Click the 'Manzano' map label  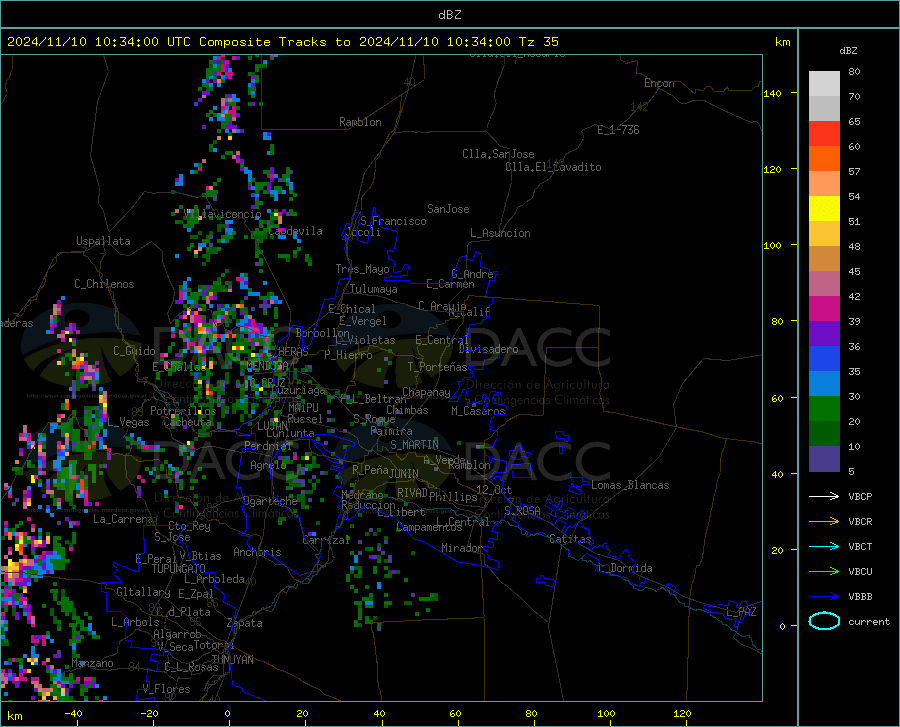(x=92, y=663)
